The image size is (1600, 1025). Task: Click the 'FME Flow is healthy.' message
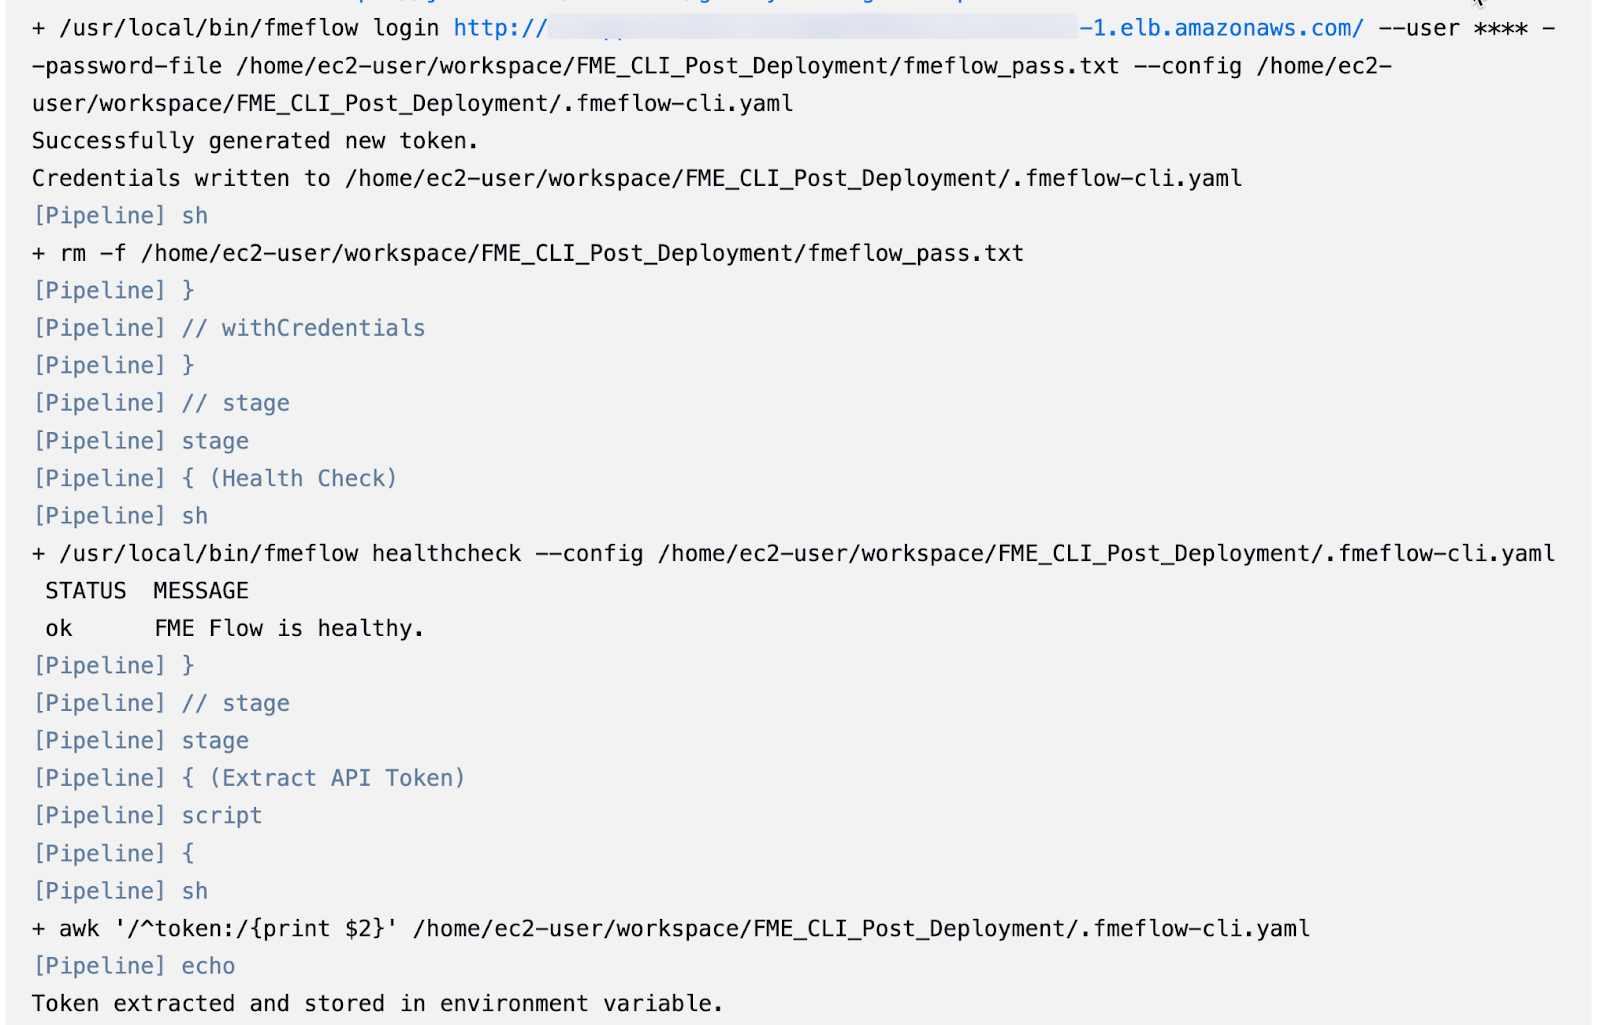[289, 628]
